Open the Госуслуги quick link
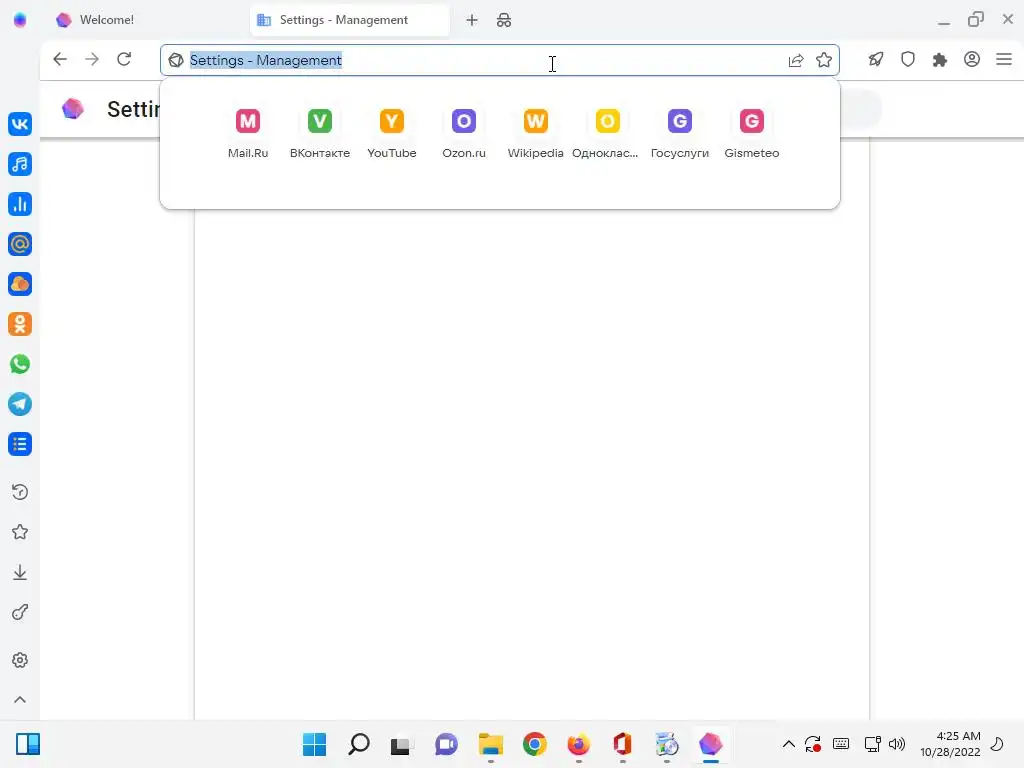Screen dimensions: 1024x768 pyautogui.click(x=680, y=134)
